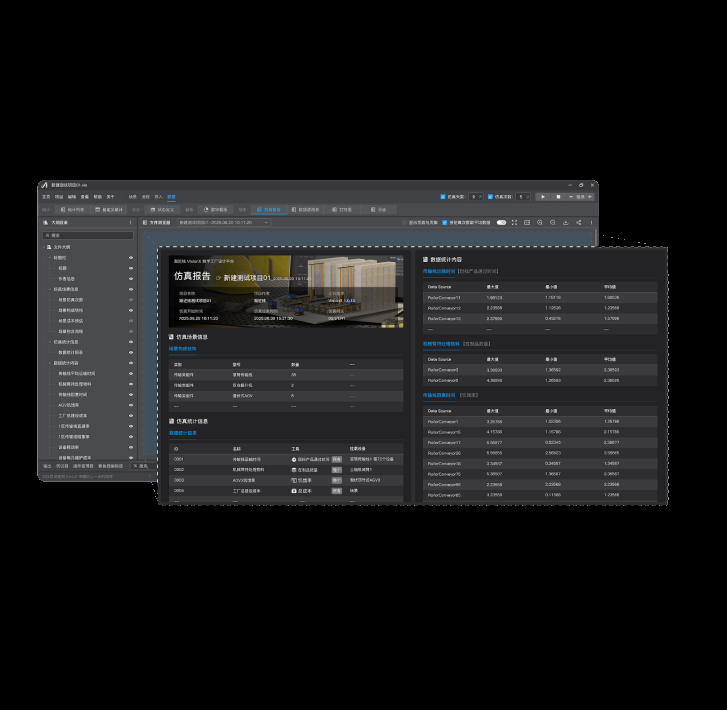Click the file preview panel icon (文件浏览器)

pyautogui.click(x=145, y=223)
